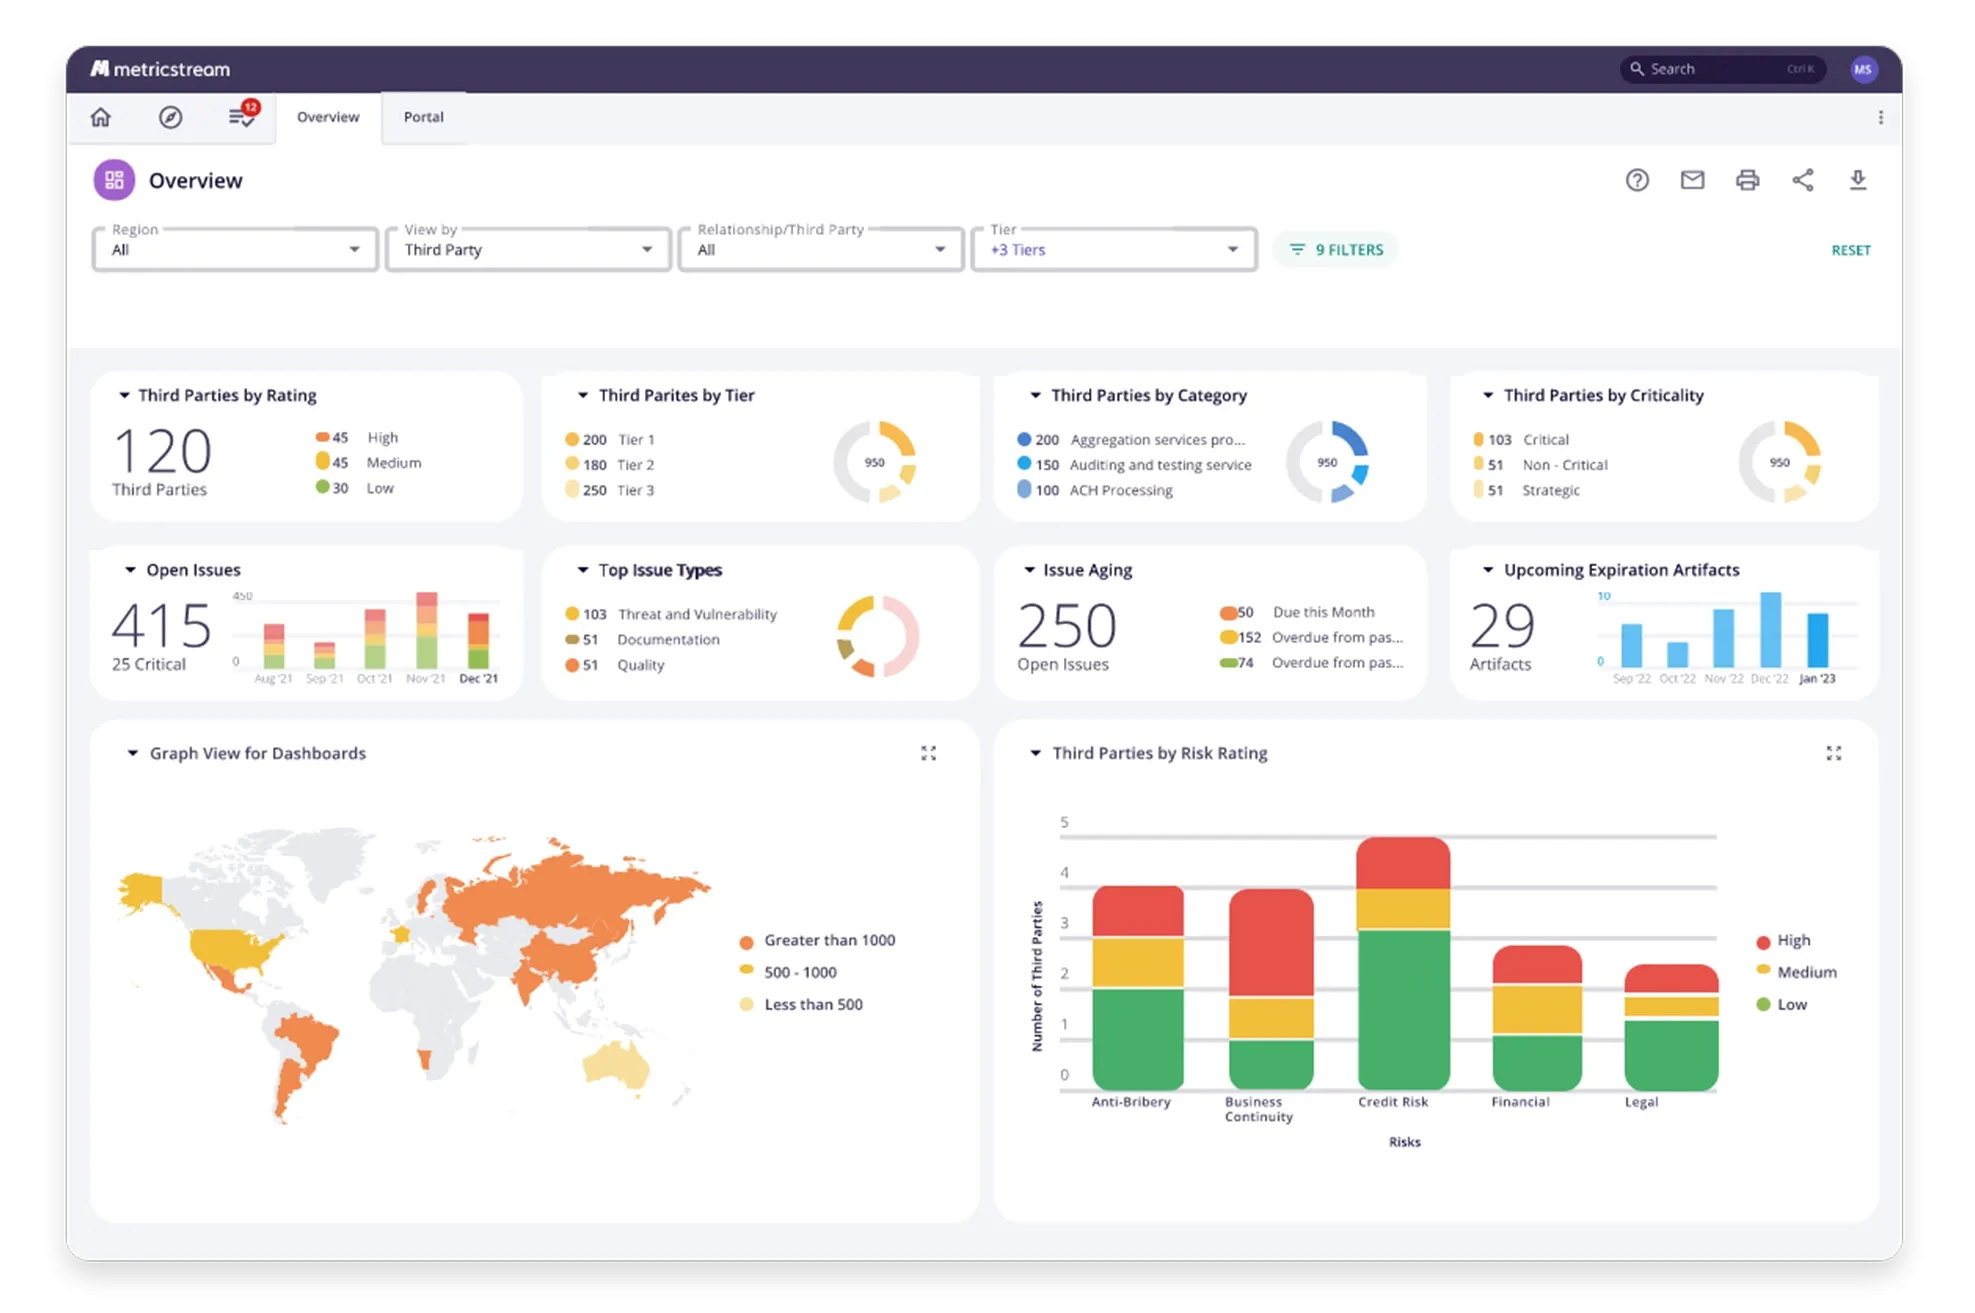Open the Region dropdown
The image size is (1975, 1313).
tap(235, 250)
